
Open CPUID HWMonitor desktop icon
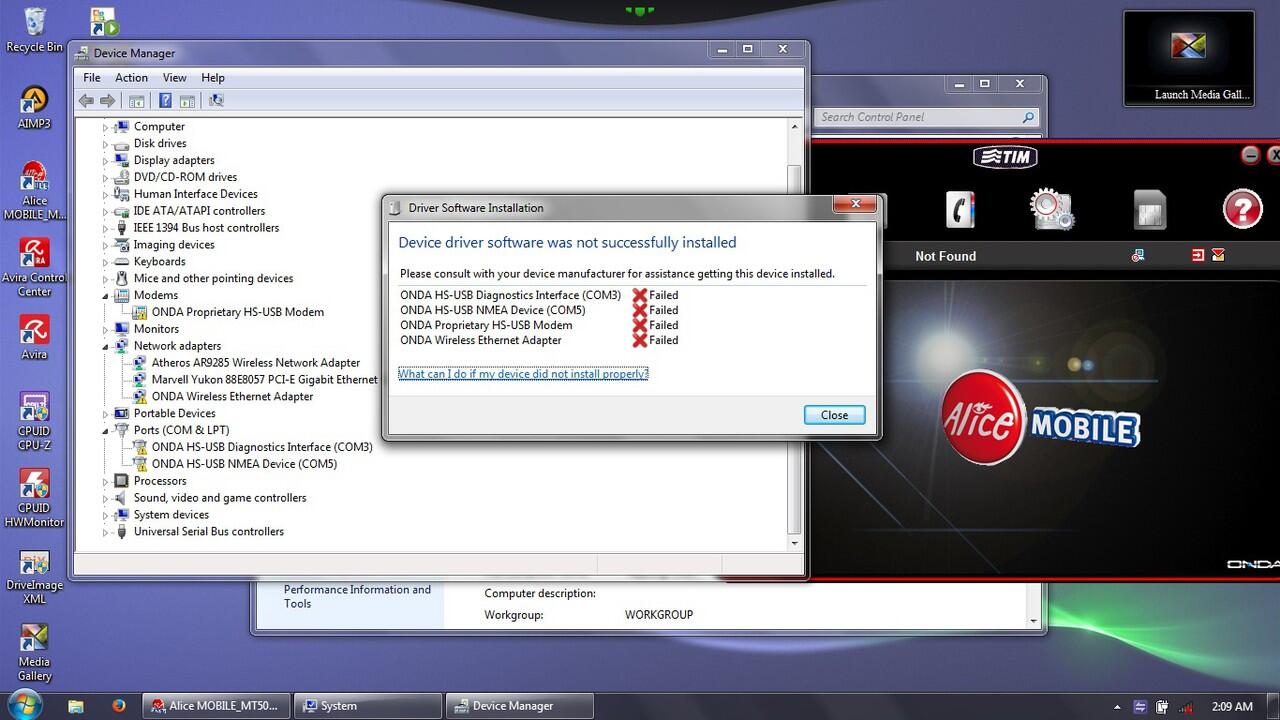[34, 498]
